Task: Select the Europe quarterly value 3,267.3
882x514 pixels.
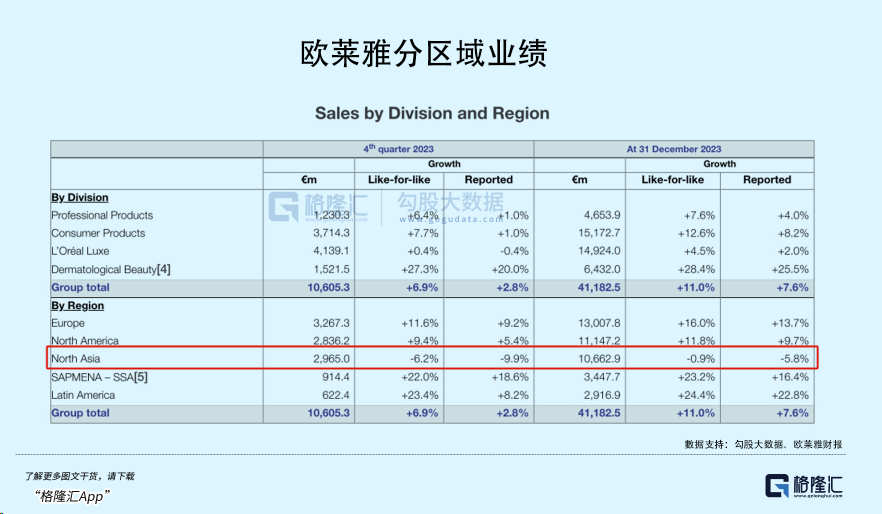Action: pyautogui.click(x=331, y=323)
